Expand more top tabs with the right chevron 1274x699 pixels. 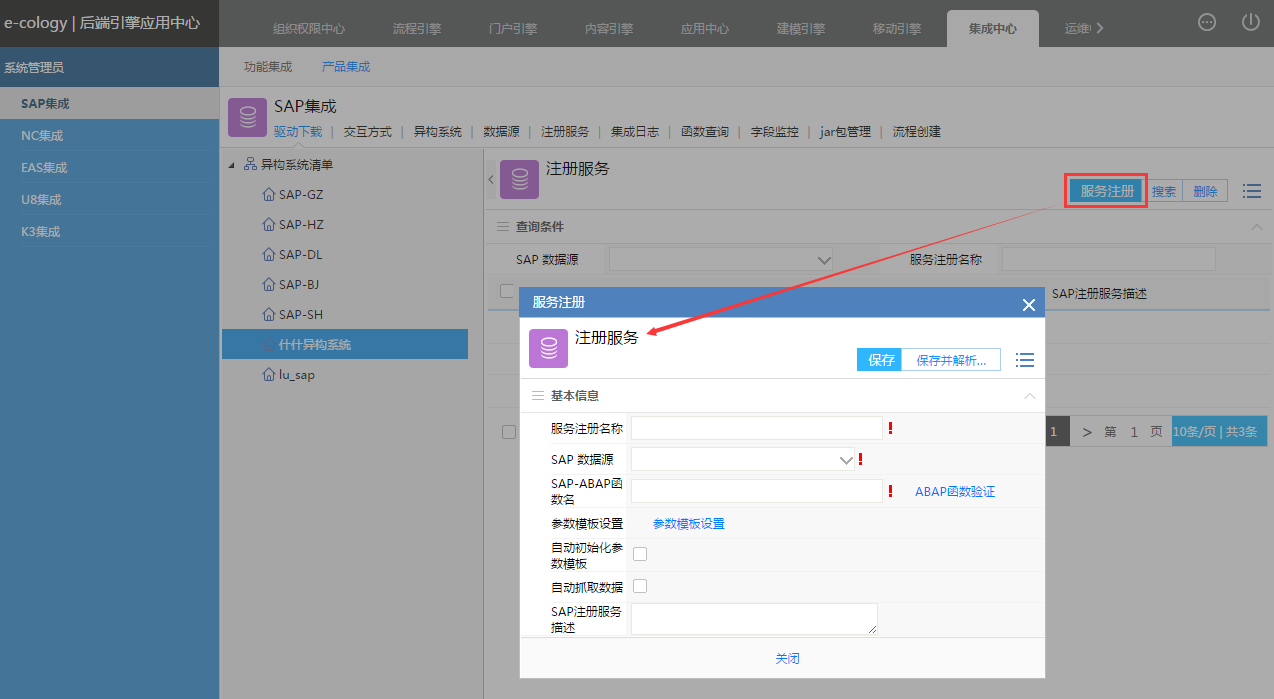[x=1100, y=29]
